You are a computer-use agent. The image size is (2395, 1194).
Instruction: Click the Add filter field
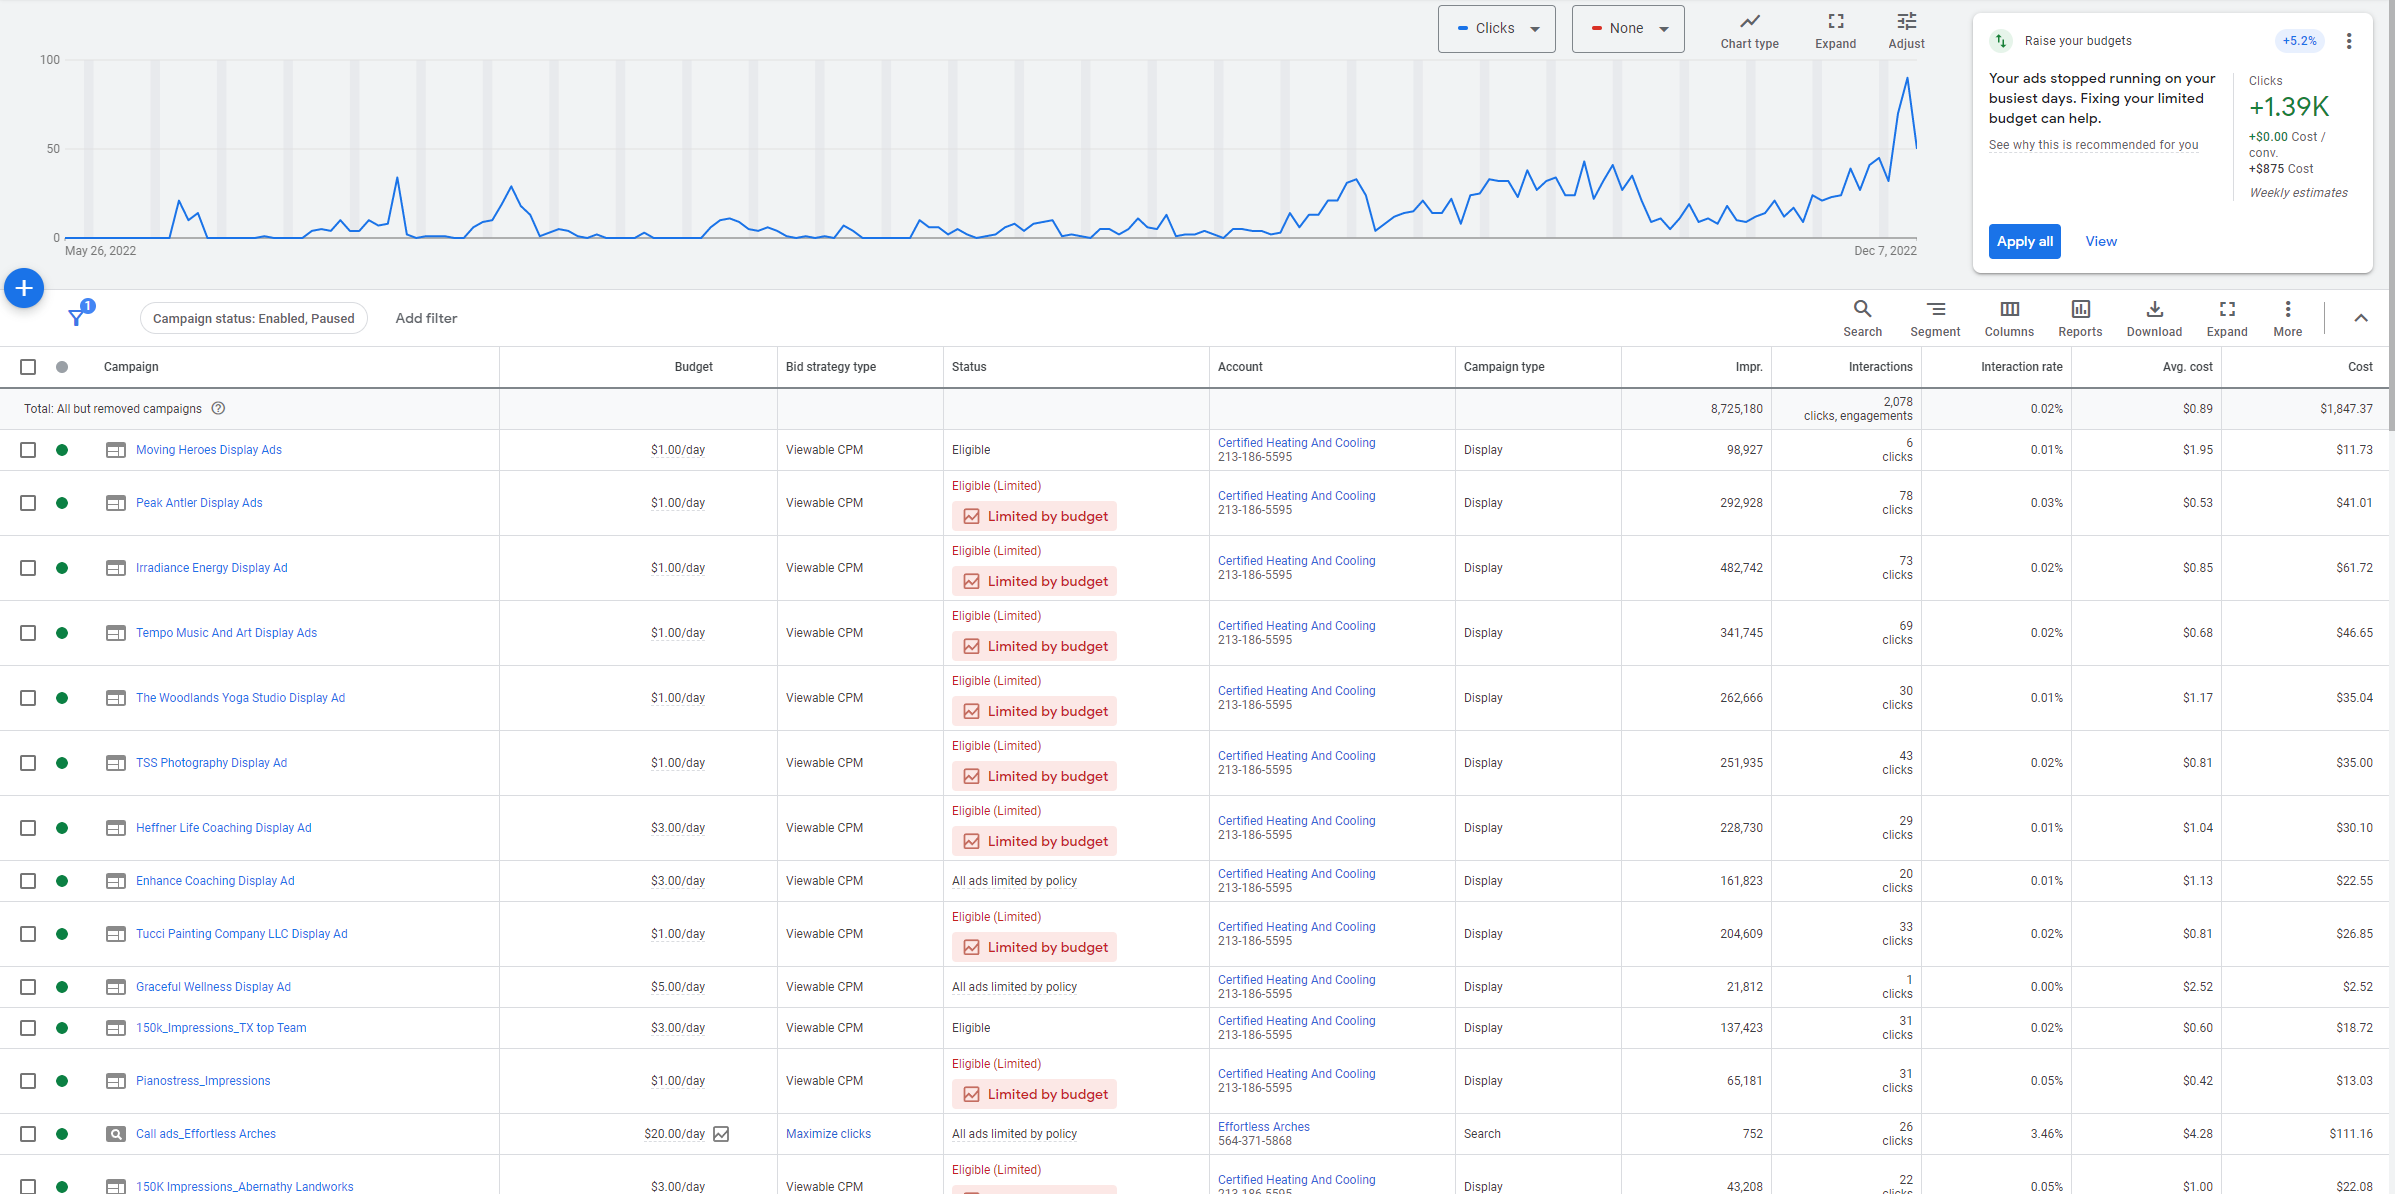coord(426,318)
